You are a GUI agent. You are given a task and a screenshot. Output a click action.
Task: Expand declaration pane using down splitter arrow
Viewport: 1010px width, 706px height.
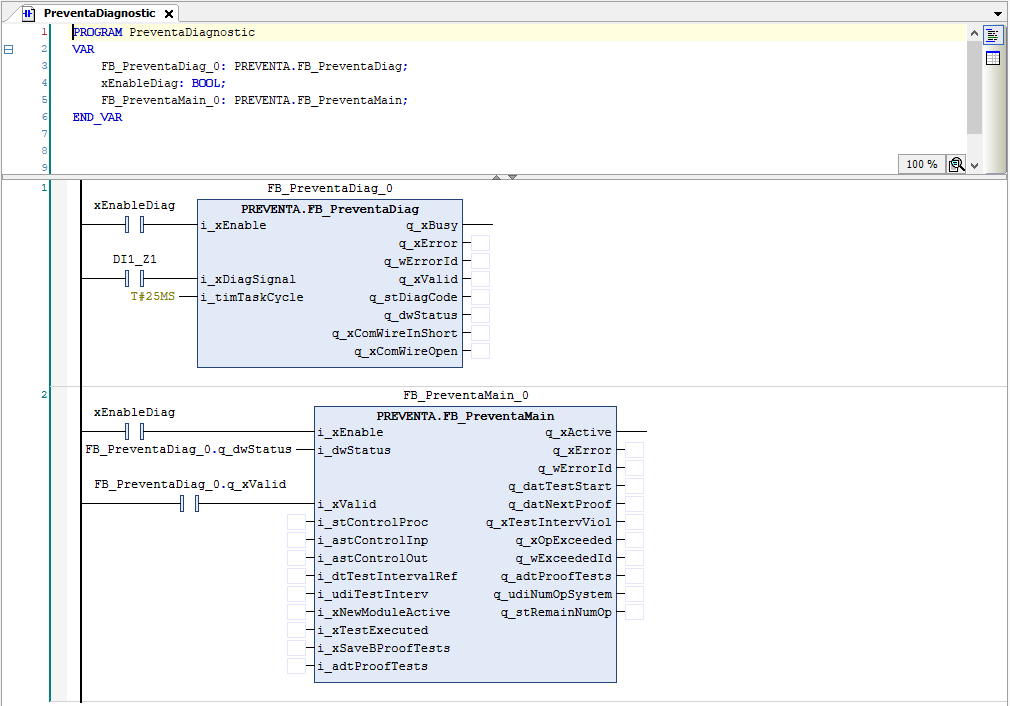click(x=513, y=177)
